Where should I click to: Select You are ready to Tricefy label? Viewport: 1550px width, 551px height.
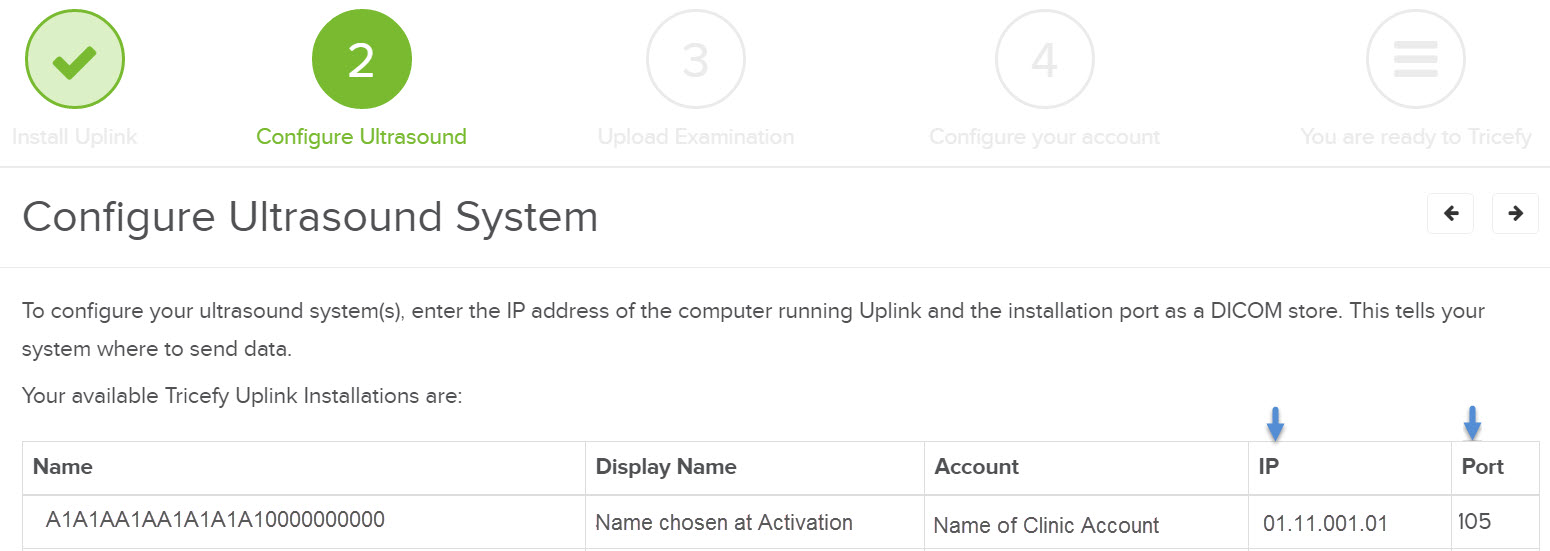pos(1415,137)
